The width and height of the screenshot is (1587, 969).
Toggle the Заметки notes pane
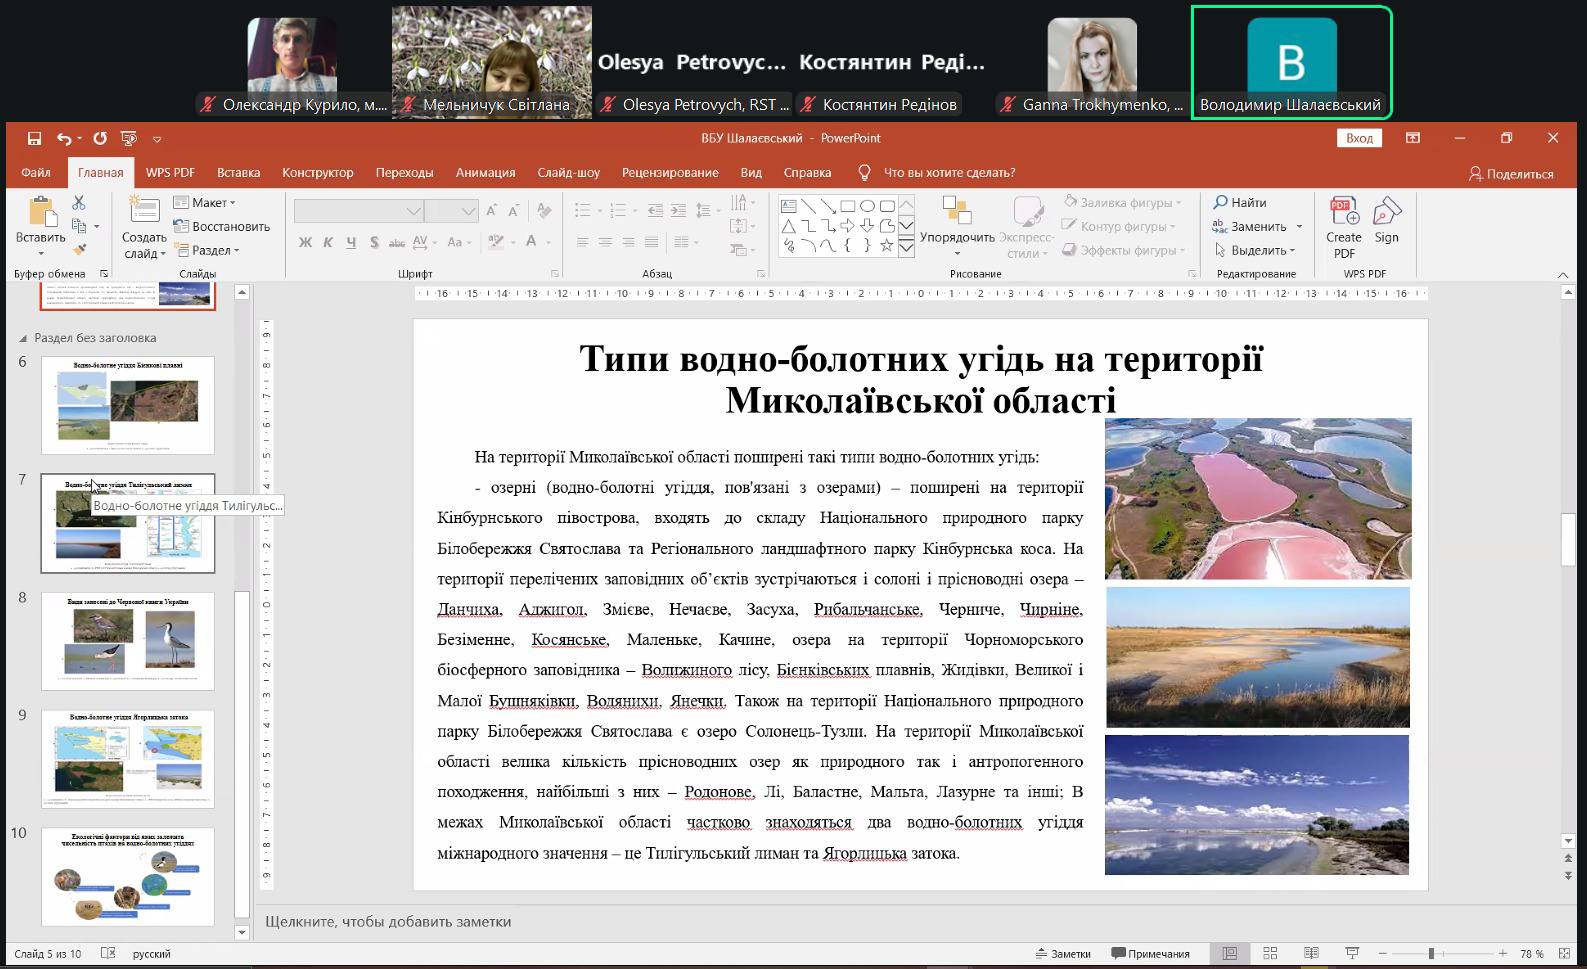(1063, 953)
